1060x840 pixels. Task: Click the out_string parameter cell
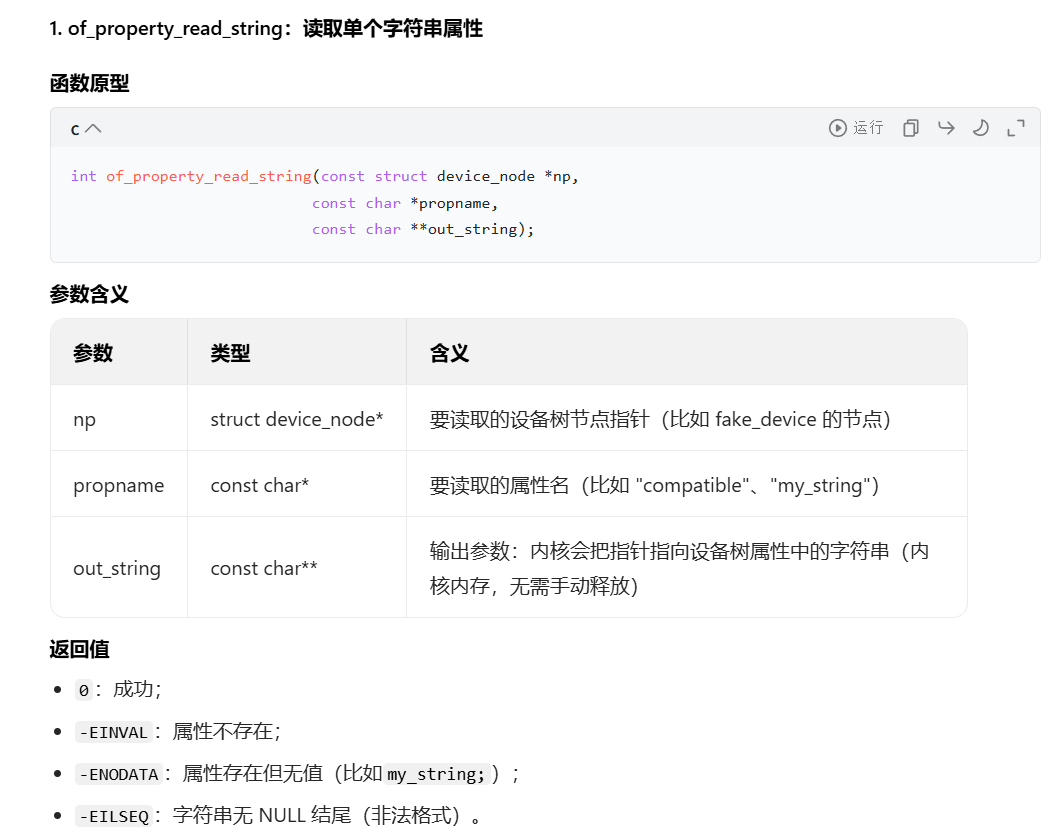[x=119, y=568]
